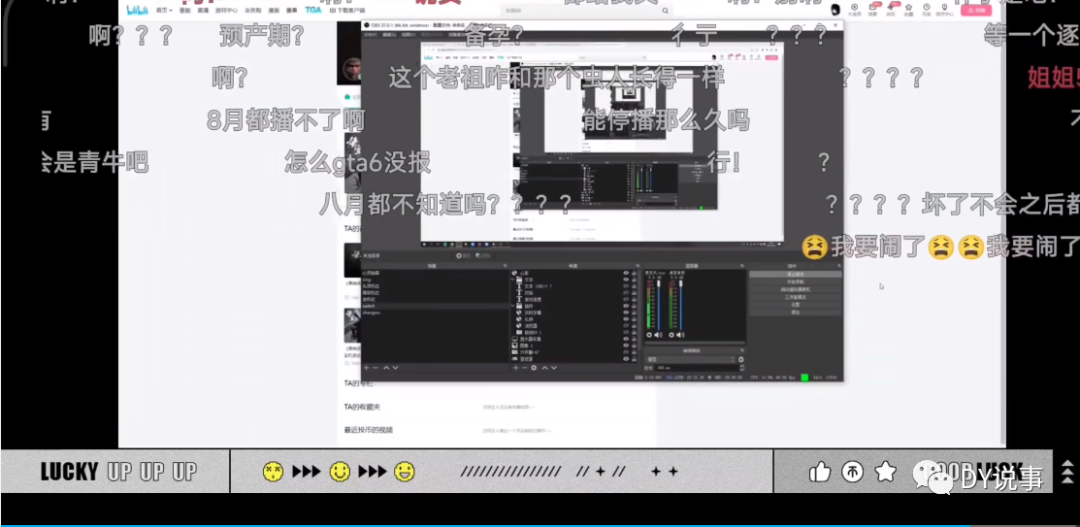
Task: Open the OBS 文件 menu
Action: 371,34
